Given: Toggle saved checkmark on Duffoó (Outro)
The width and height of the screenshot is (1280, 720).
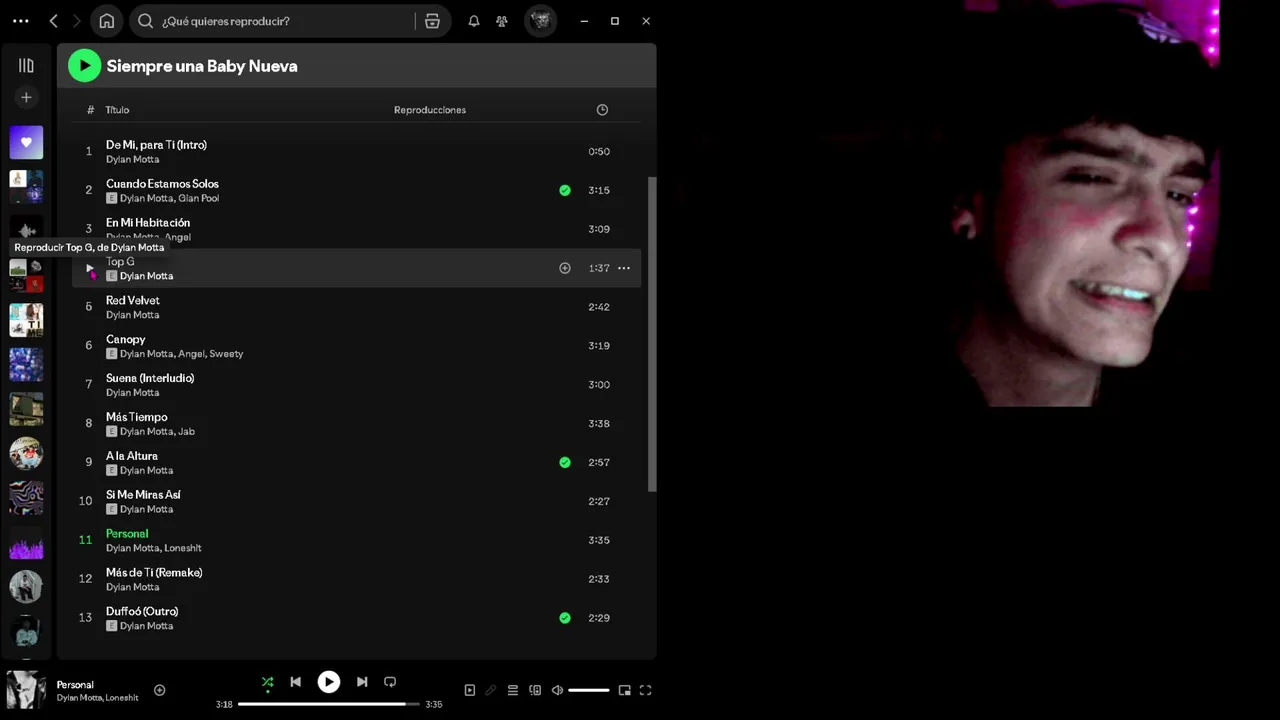Looking at the screenshot, I should coord(565,618).
